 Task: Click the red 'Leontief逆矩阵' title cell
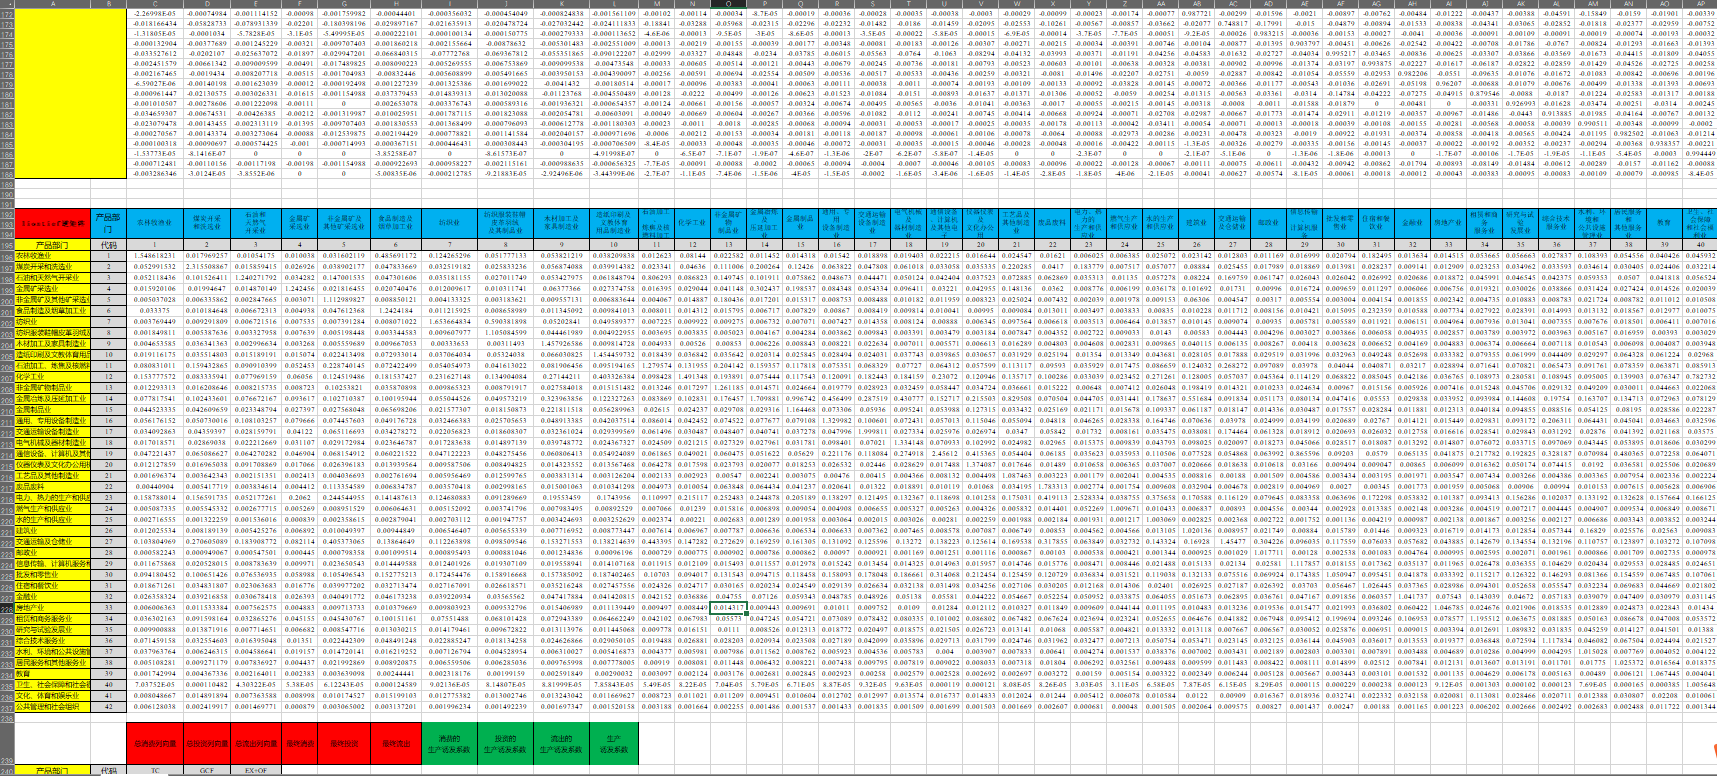click(x=51, y=223)
